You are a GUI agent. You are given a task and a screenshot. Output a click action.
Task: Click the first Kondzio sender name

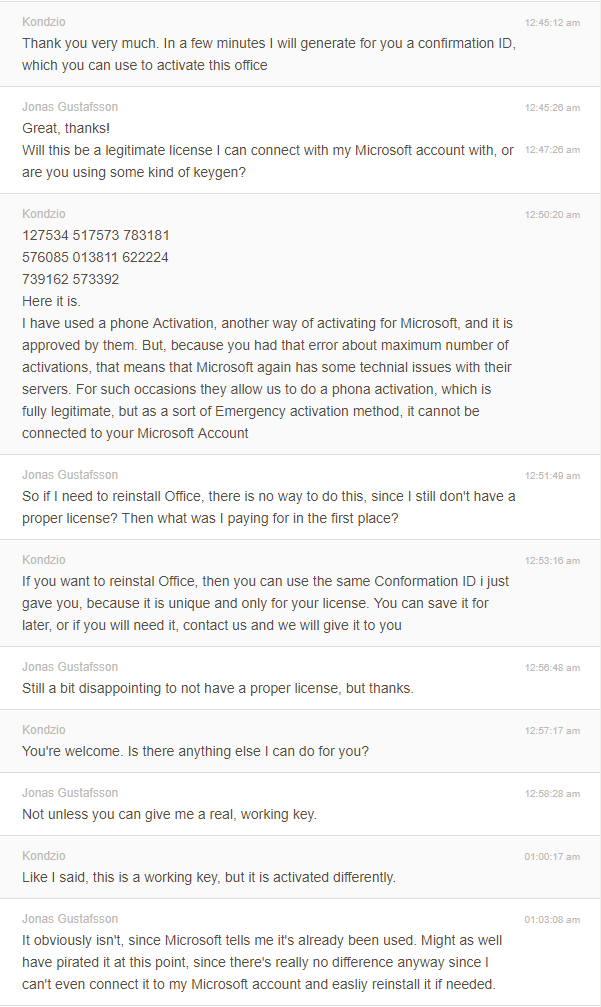[x=44, y=22]
